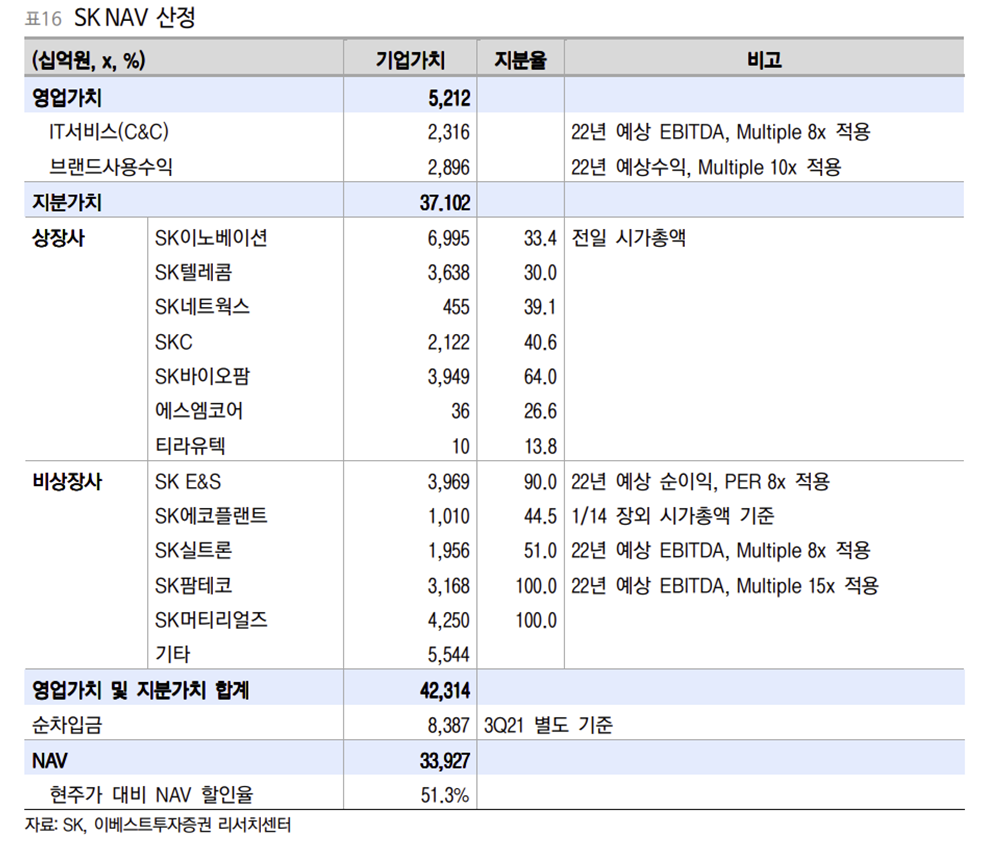Screen dimensions: 988x849
Task: Click the 'SK네트웍스' row label
Action: [202, 307]
